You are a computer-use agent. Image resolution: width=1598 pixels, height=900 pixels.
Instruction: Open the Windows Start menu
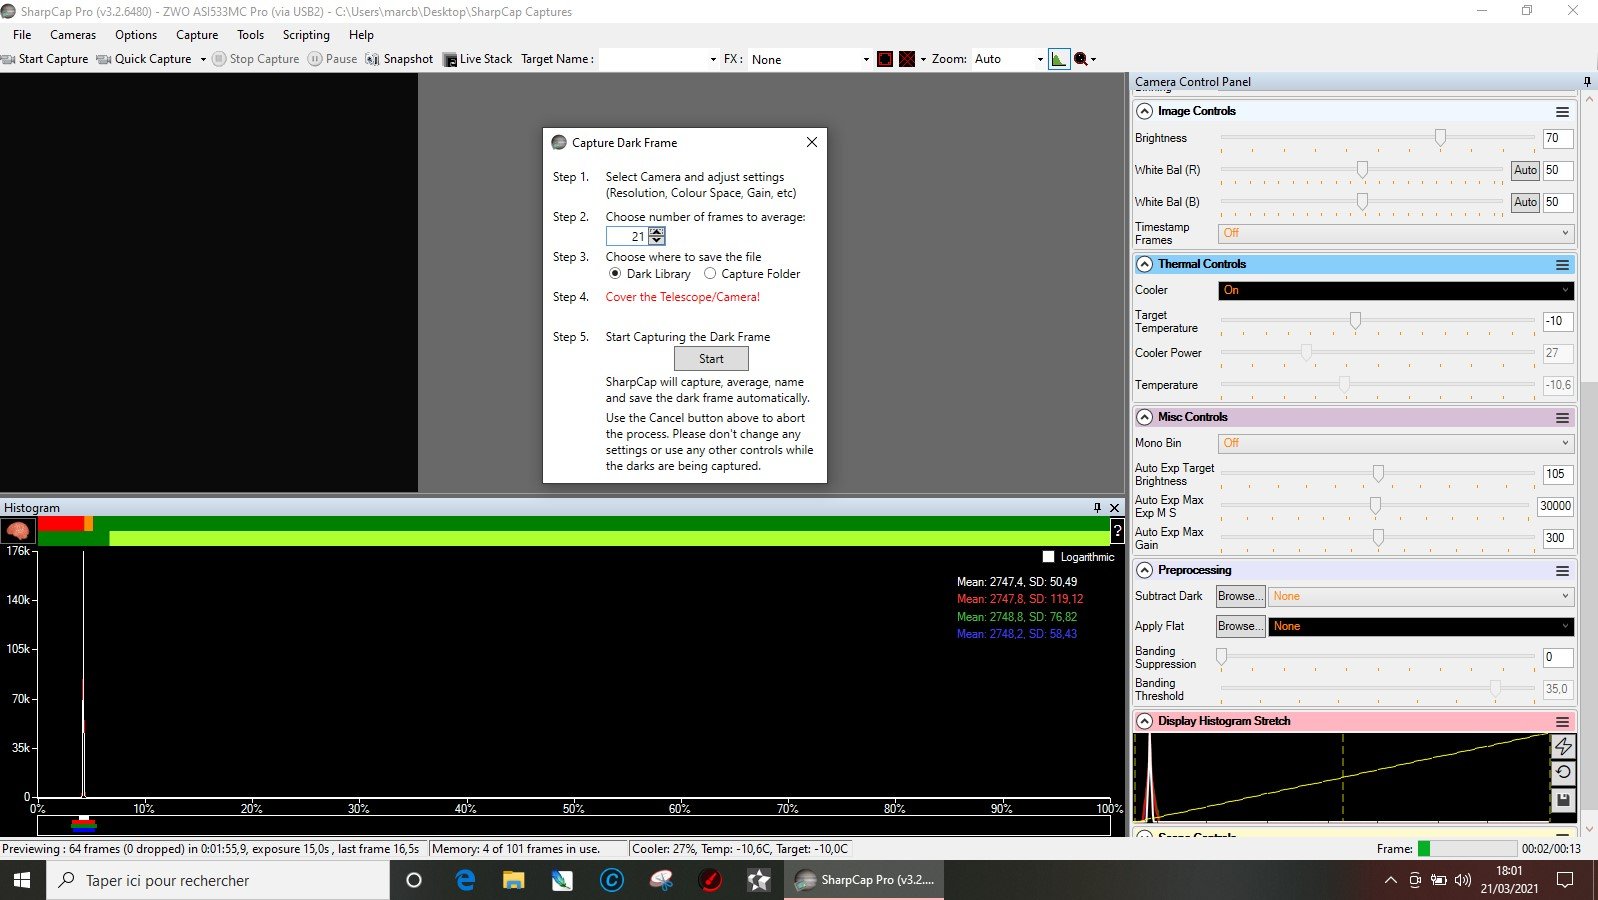coord(22,880)
